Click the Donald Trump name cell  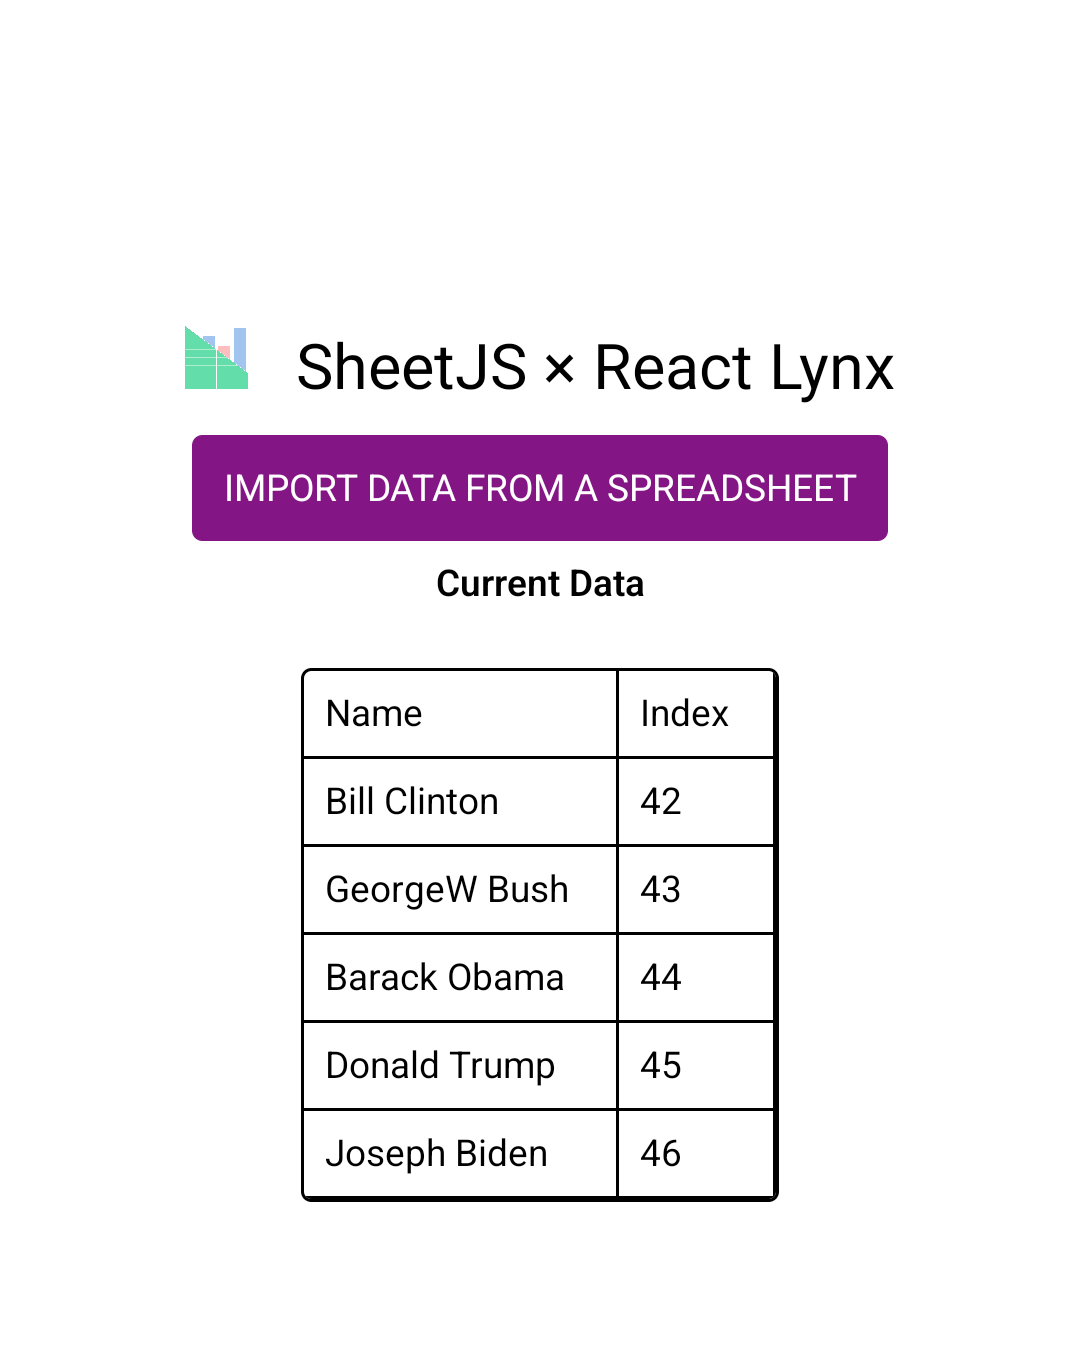[x=460, y=1066]
